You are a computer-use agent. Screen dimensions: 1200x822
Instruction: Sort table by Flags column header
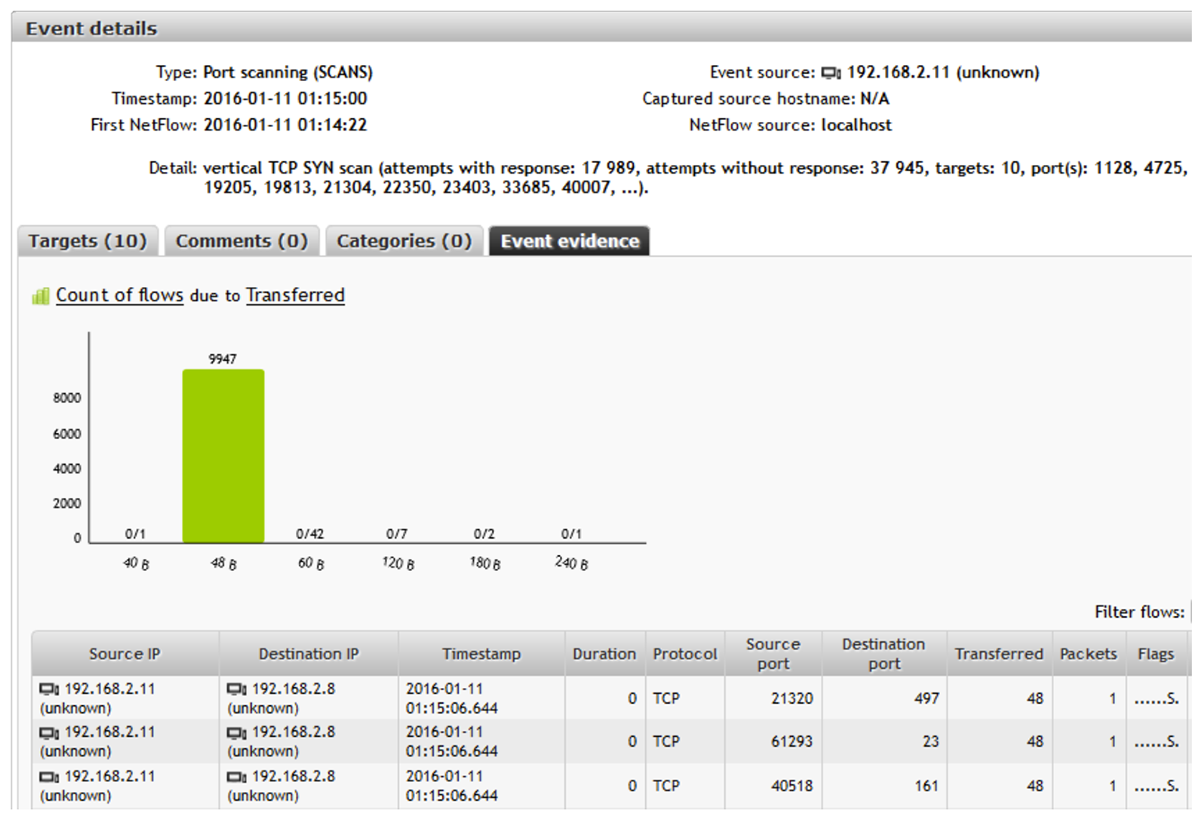(1156, 654)
